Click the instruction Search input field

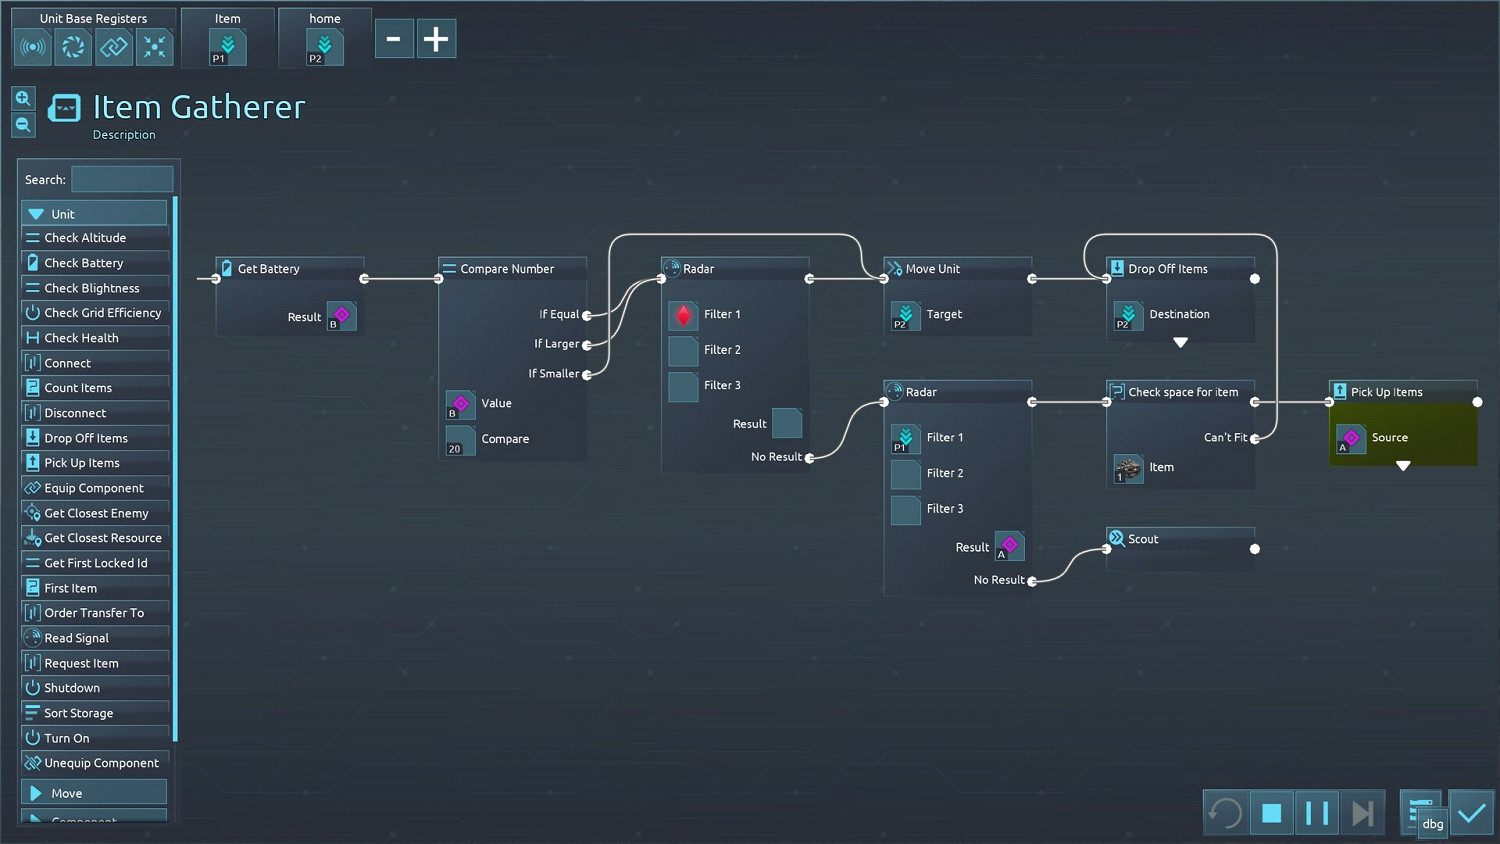122,180
